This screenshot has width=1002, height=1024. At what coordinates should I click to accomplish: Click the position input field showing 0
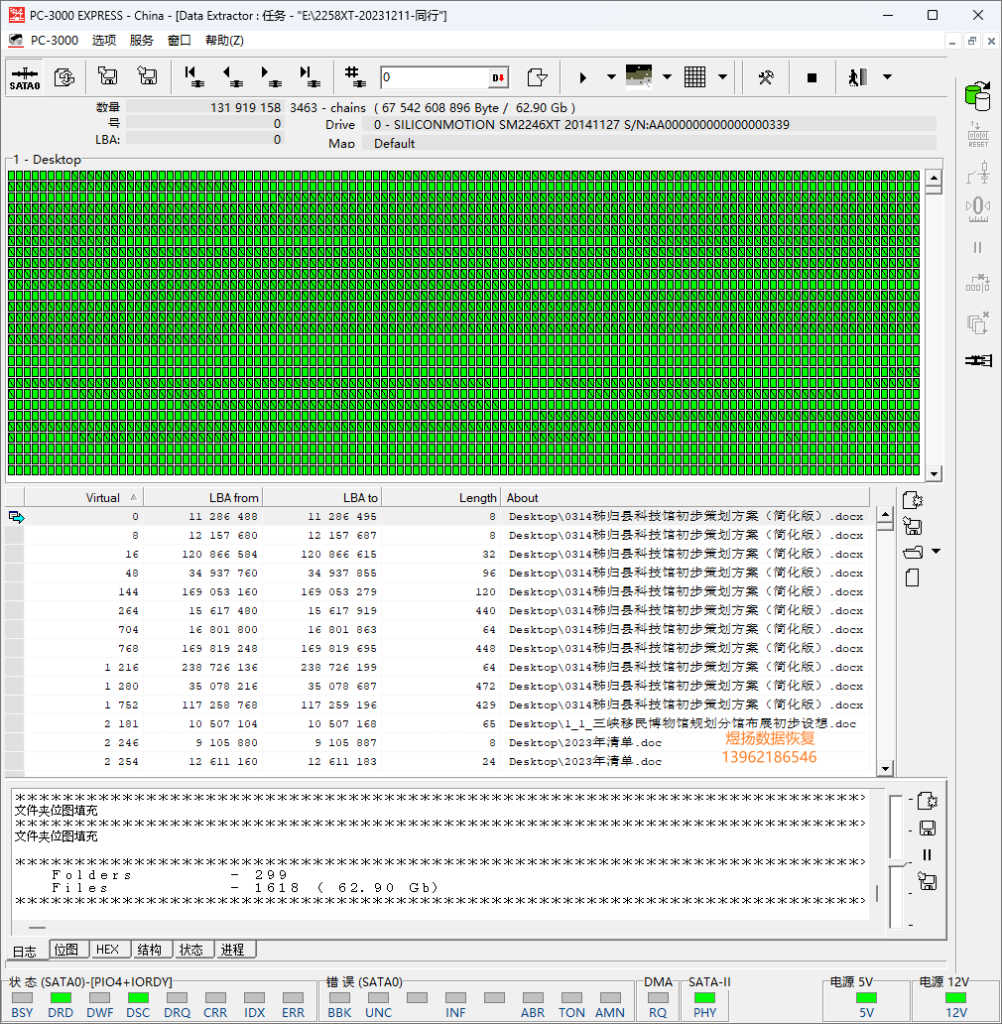point(434,77)
